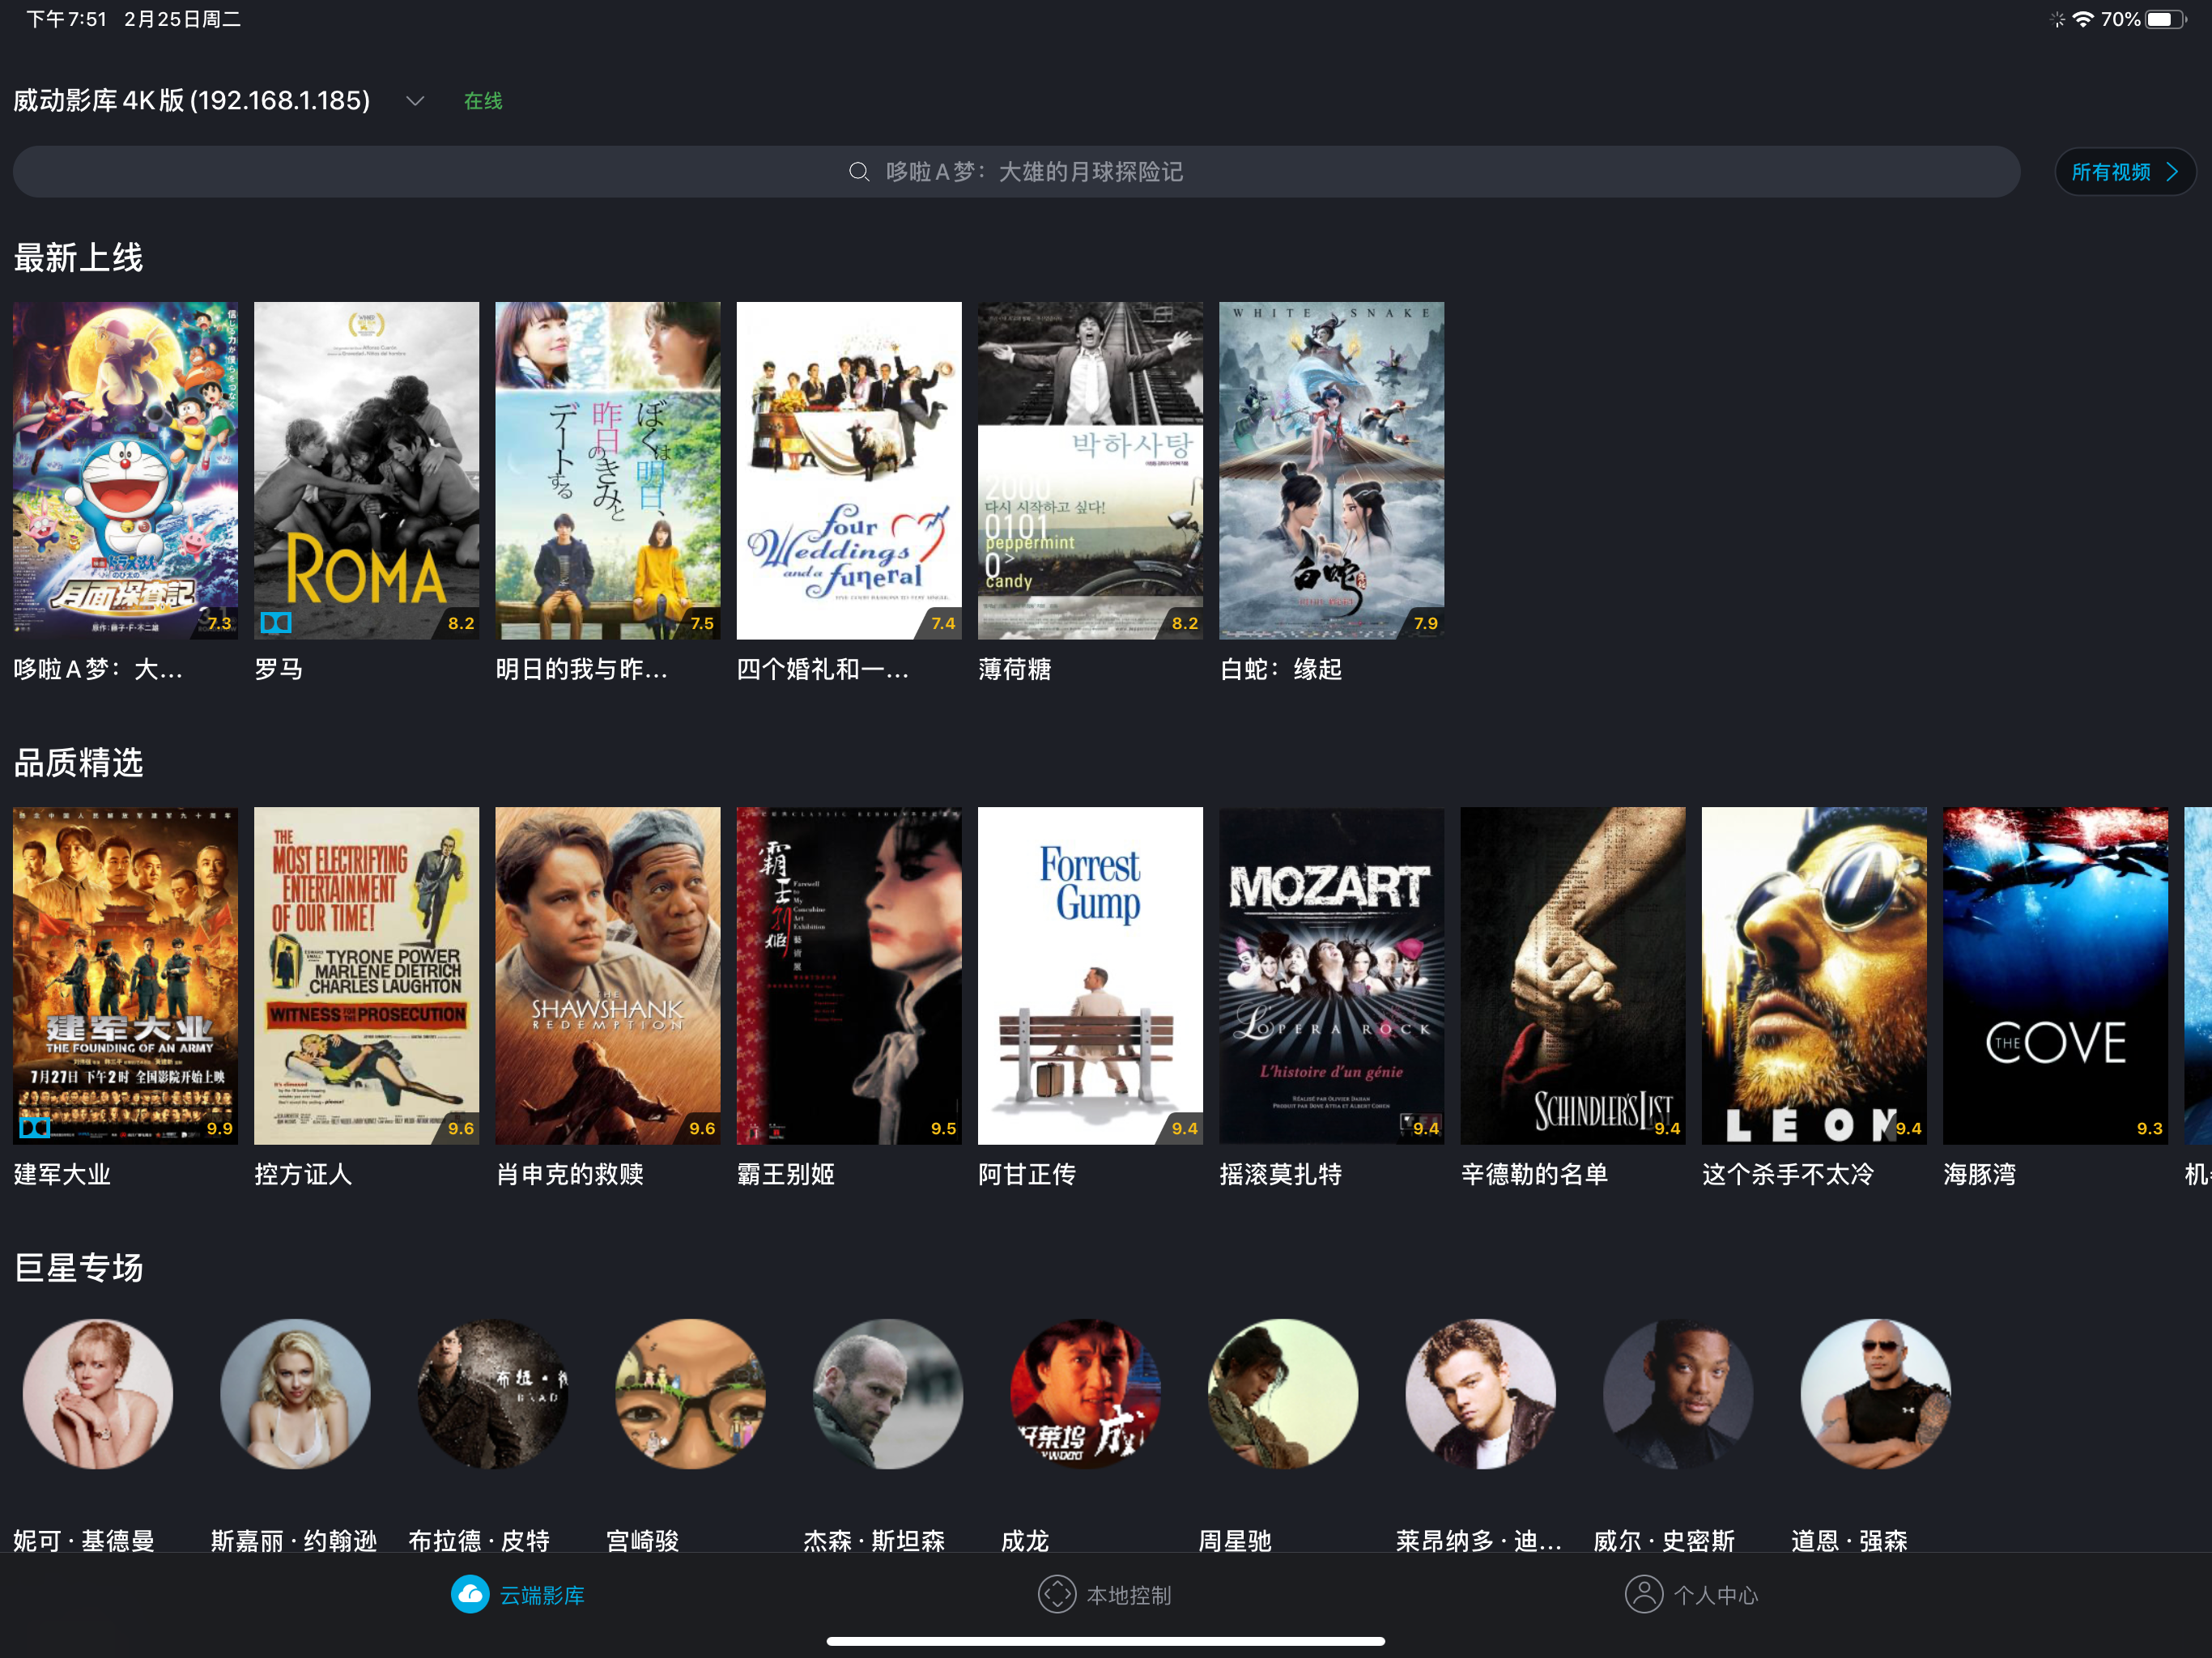Click the home indicator bar

coord(1105,1641)
